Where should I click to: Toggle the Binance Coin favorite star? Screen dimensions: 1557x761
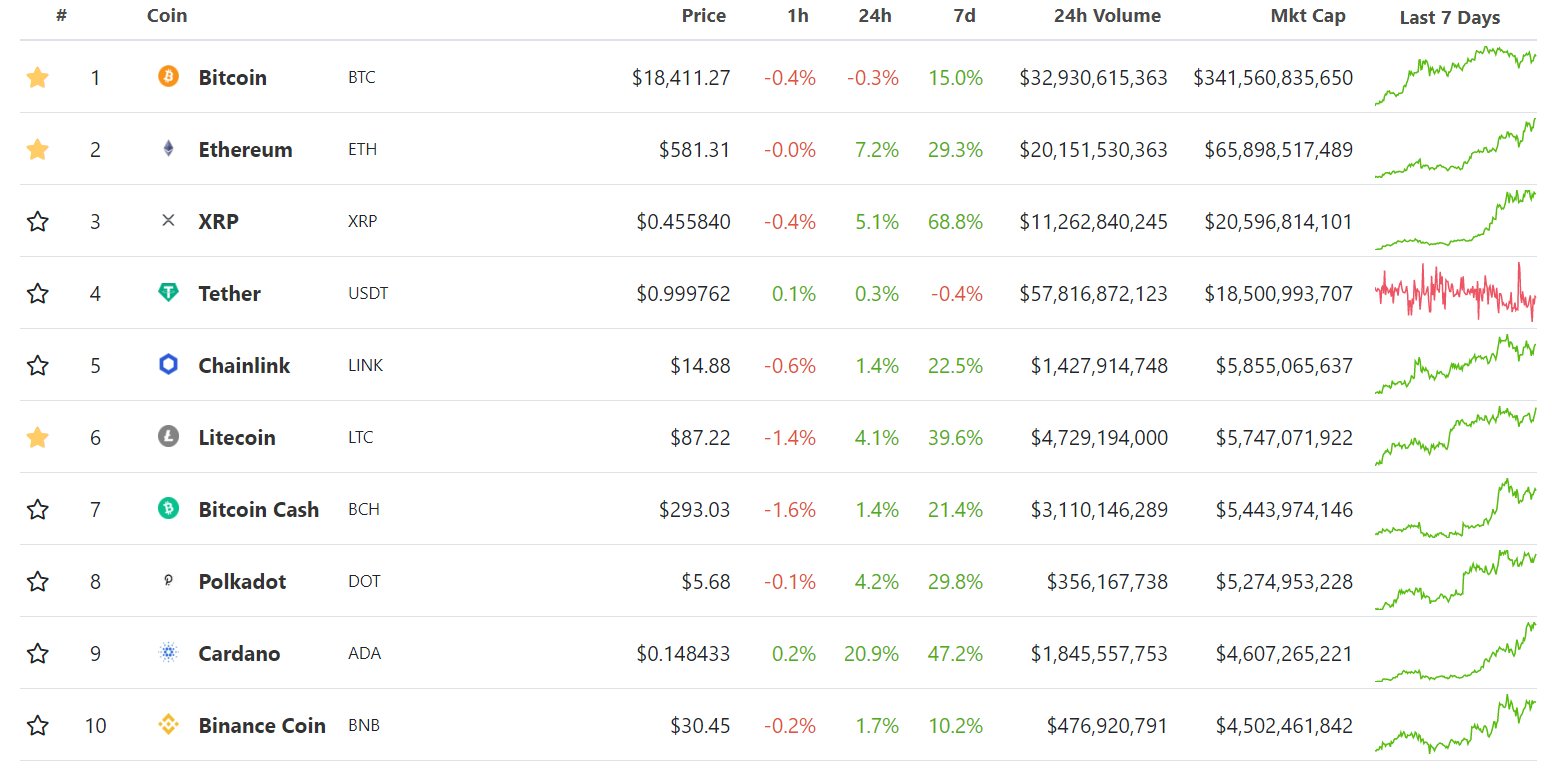(37, 725)
